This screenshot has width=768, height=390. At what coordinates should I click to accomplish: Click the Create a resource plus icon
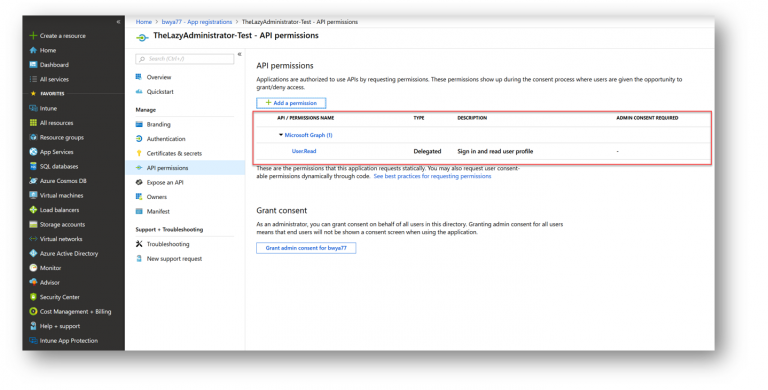33,36
